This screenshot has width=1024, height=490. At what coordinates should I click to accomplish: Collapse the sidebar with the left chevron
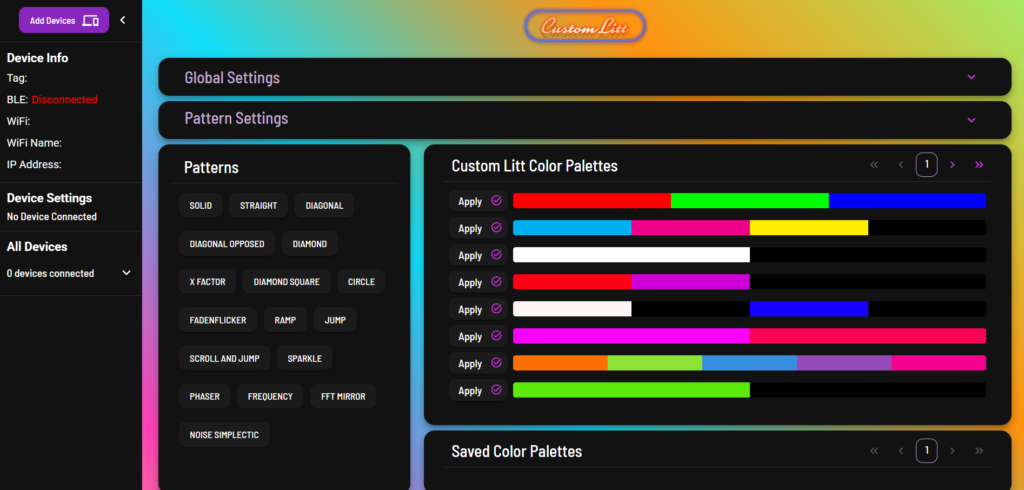click(x=122, y=20)
